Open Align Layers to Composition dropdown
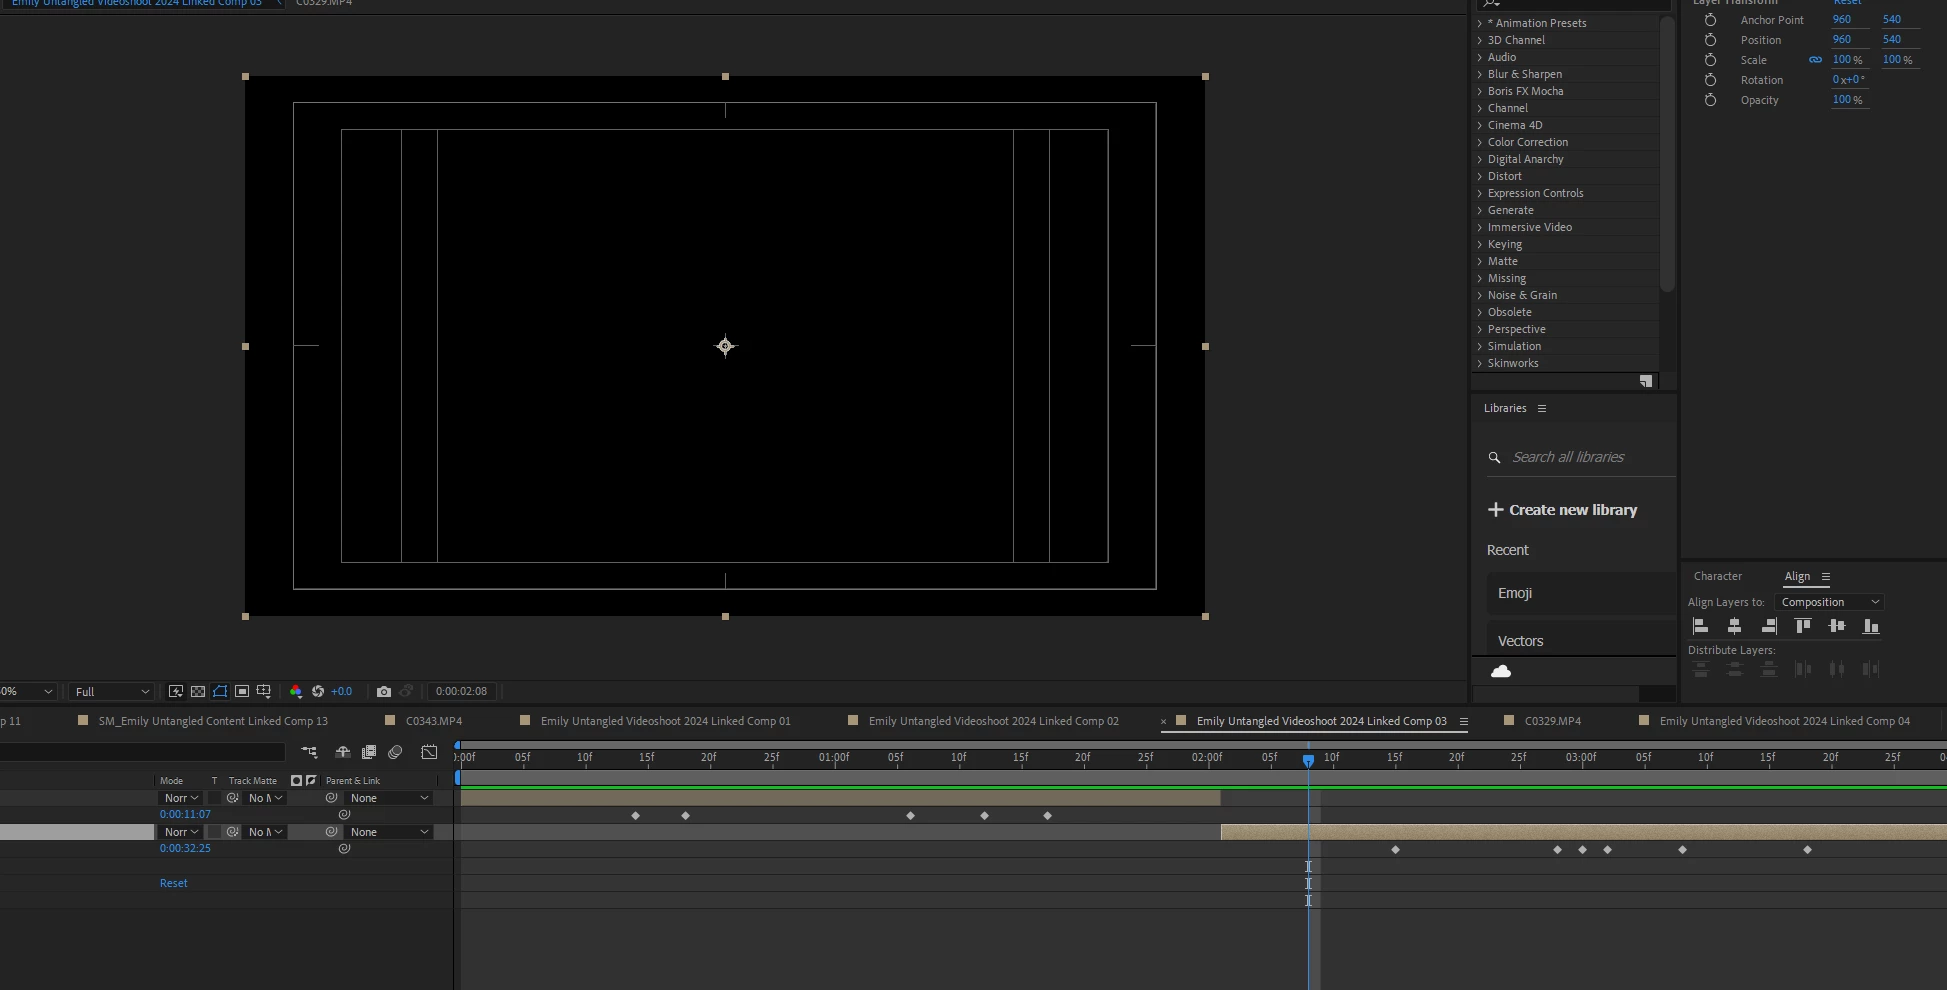This screenshot has height=990, width=1947. point(1830,602)
